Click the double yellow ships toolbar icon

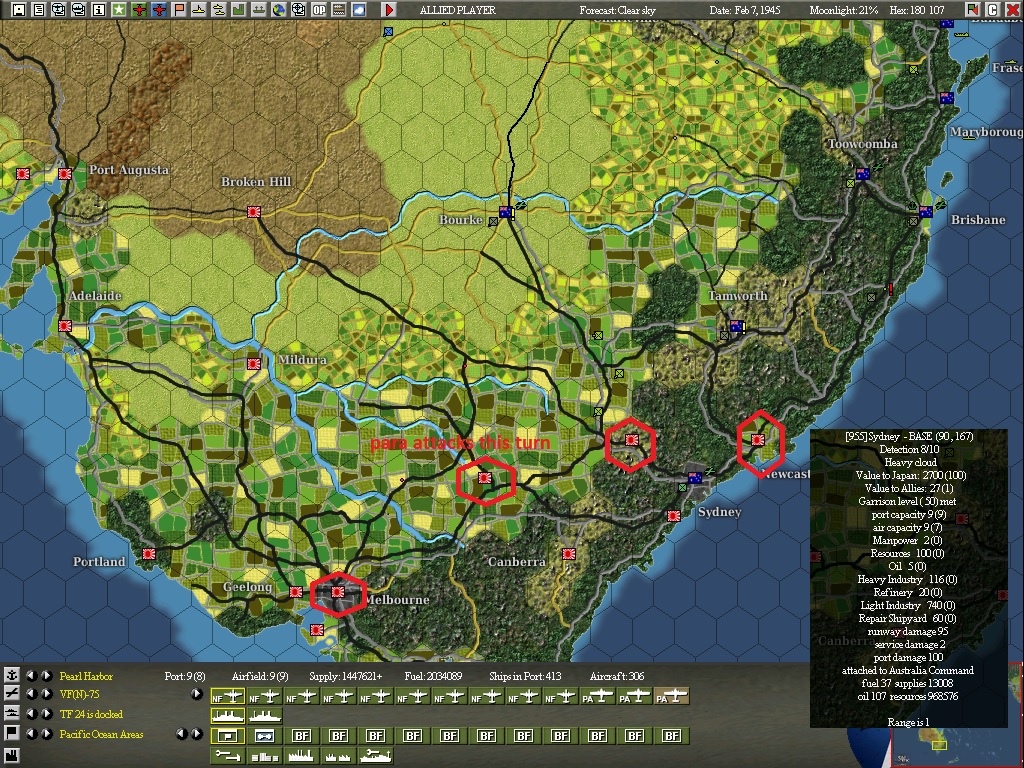(219, 10)
